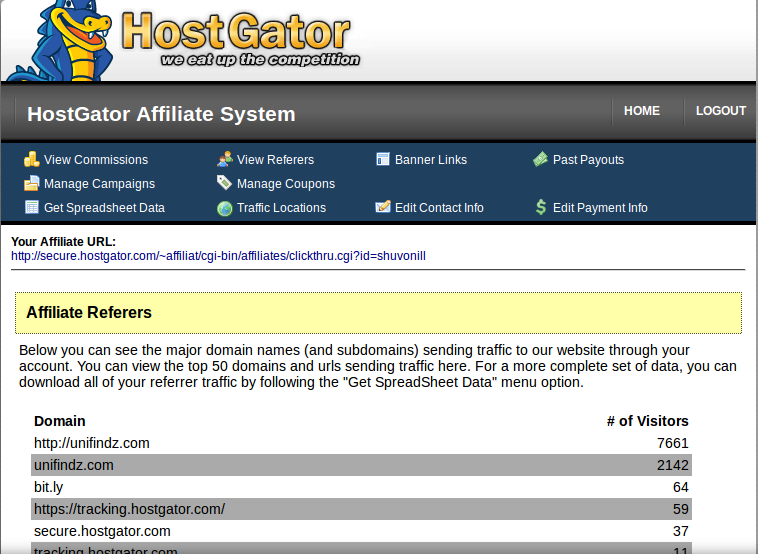Click the Manage Coupons tag icon
Screen dimensions: 758x554
coord(225,183)
